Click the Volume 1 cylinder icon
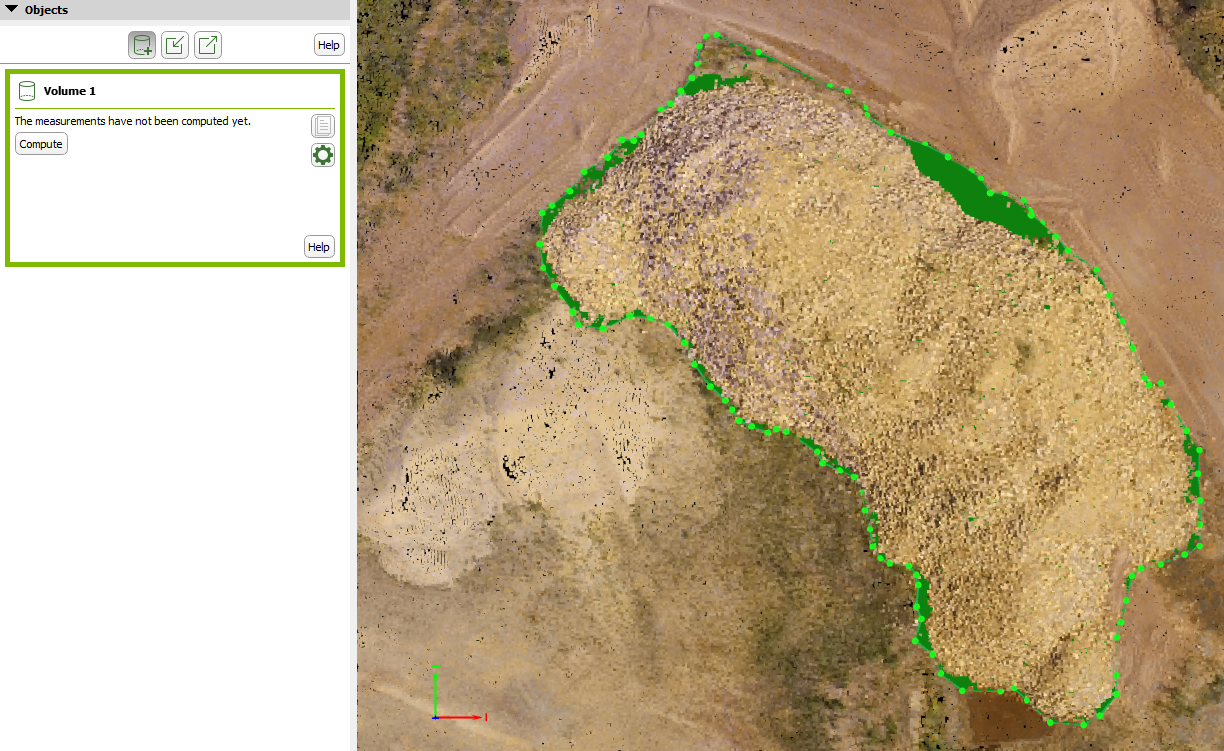 point(27,90)
